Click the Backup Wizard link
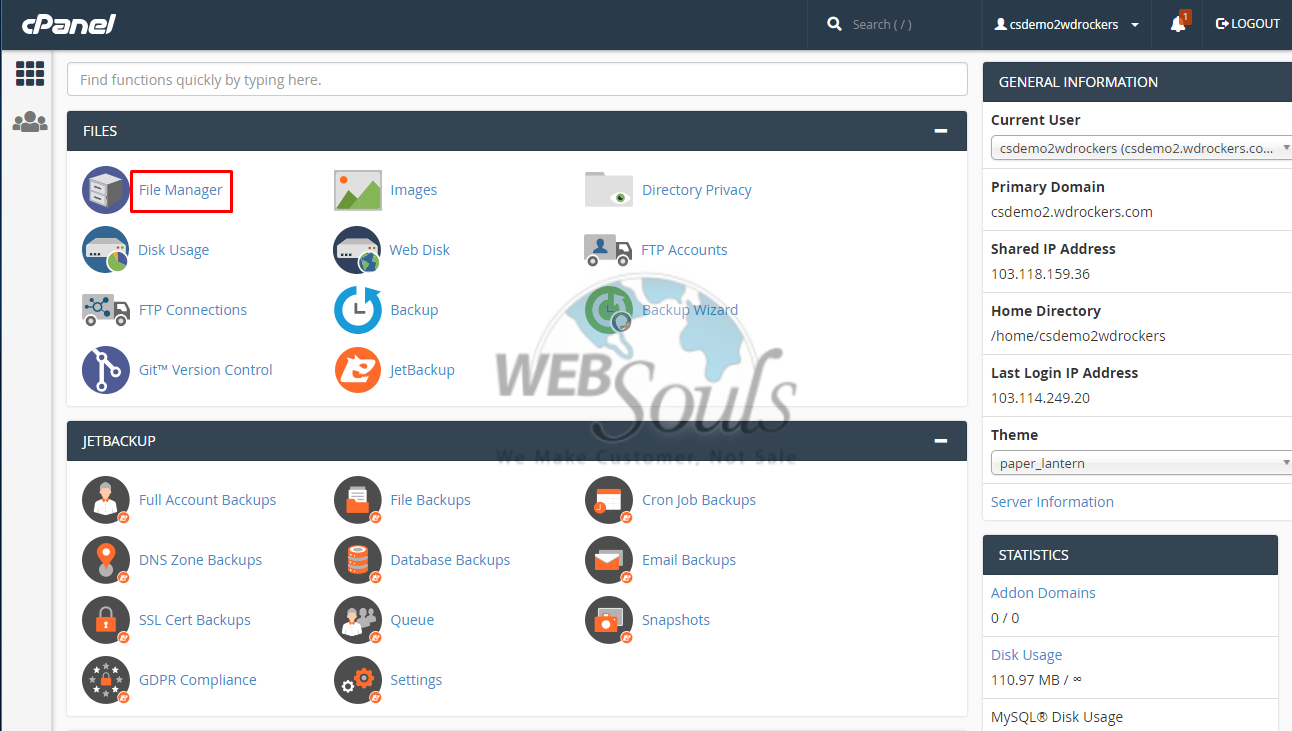 (690, 310)
